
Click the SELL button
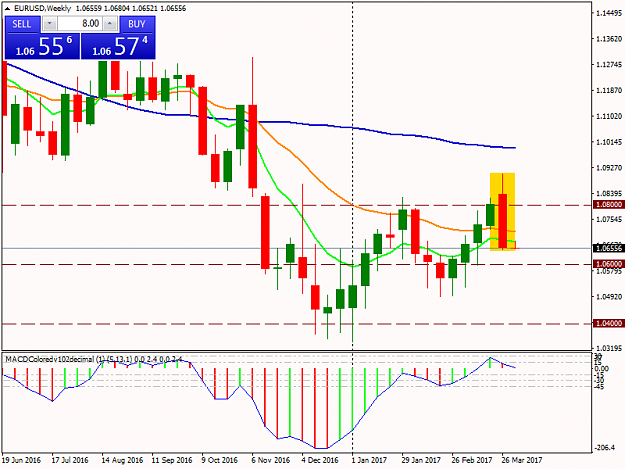point(22,24)
